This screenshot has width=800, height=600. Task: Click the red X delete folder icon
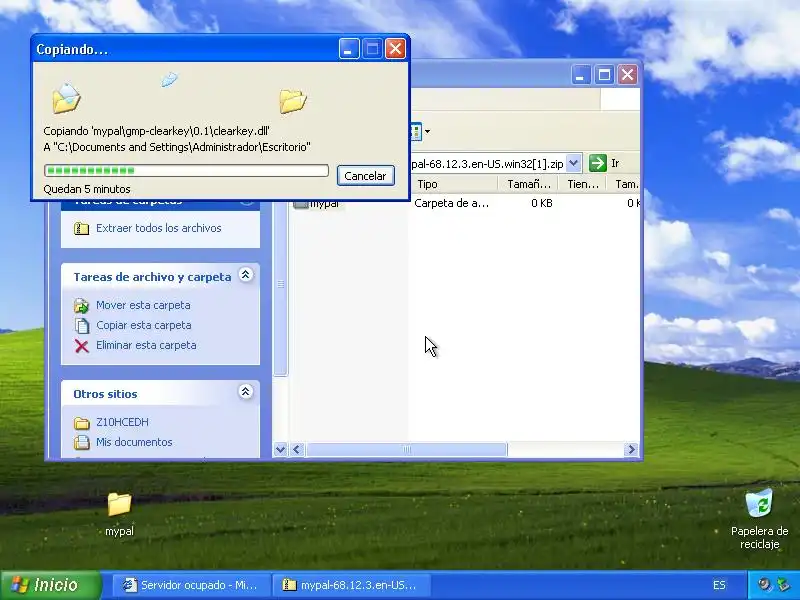coord(82,346)
